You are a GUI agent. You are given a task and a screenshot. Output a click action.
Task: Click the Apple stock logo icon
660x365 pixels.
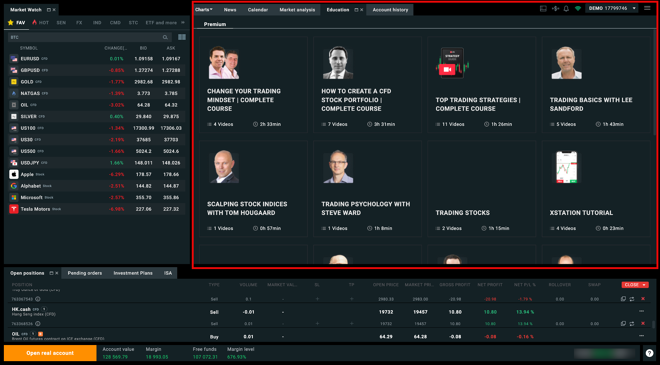click(14, 174)
